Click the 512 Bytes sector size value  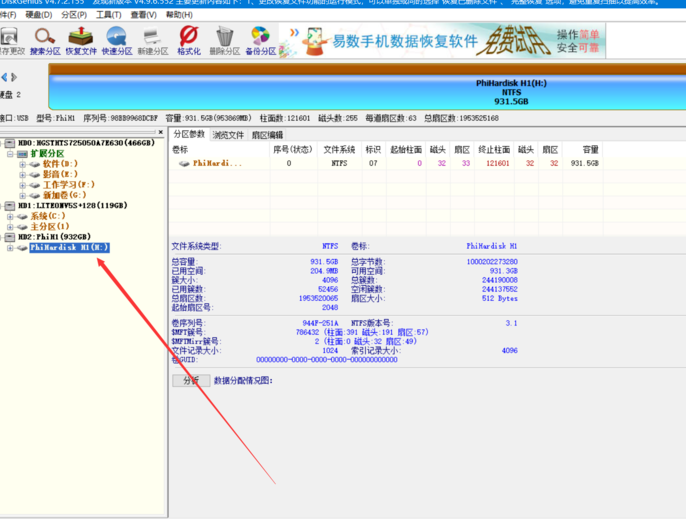tap(500, 298)
